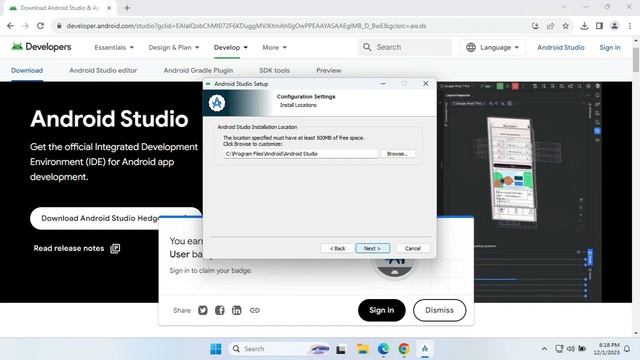The height and width of the screenshot is (360, 640).
Task: Open Google Chrome from the taskbar
Action: point(404,349)
